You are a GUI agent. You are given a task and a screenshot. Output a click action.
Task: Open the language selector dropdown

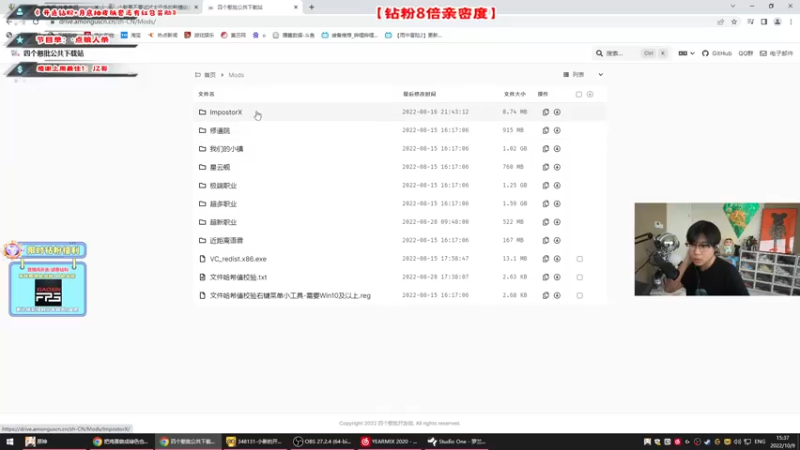pos(686,54)
